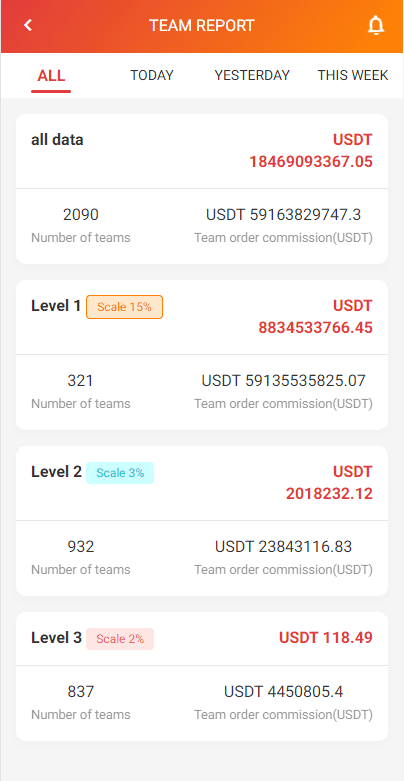Tap the Level 2 heading
The image size is (404, 781).
[56, 472]
